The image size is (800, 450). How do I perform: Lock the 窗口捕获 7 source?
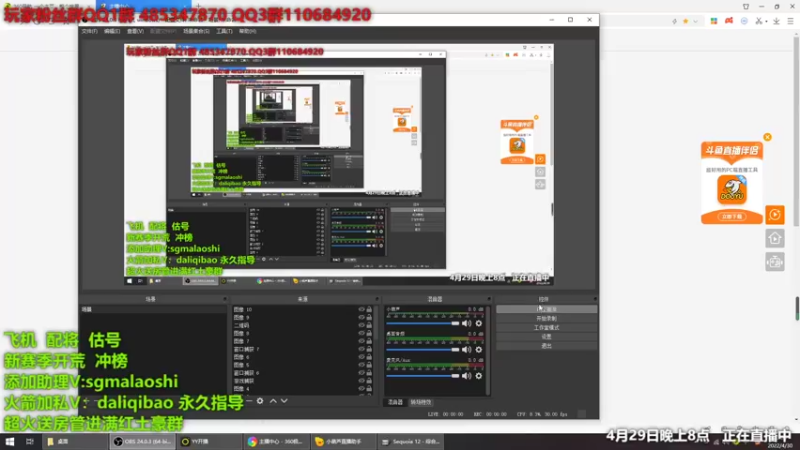point(369,349)
